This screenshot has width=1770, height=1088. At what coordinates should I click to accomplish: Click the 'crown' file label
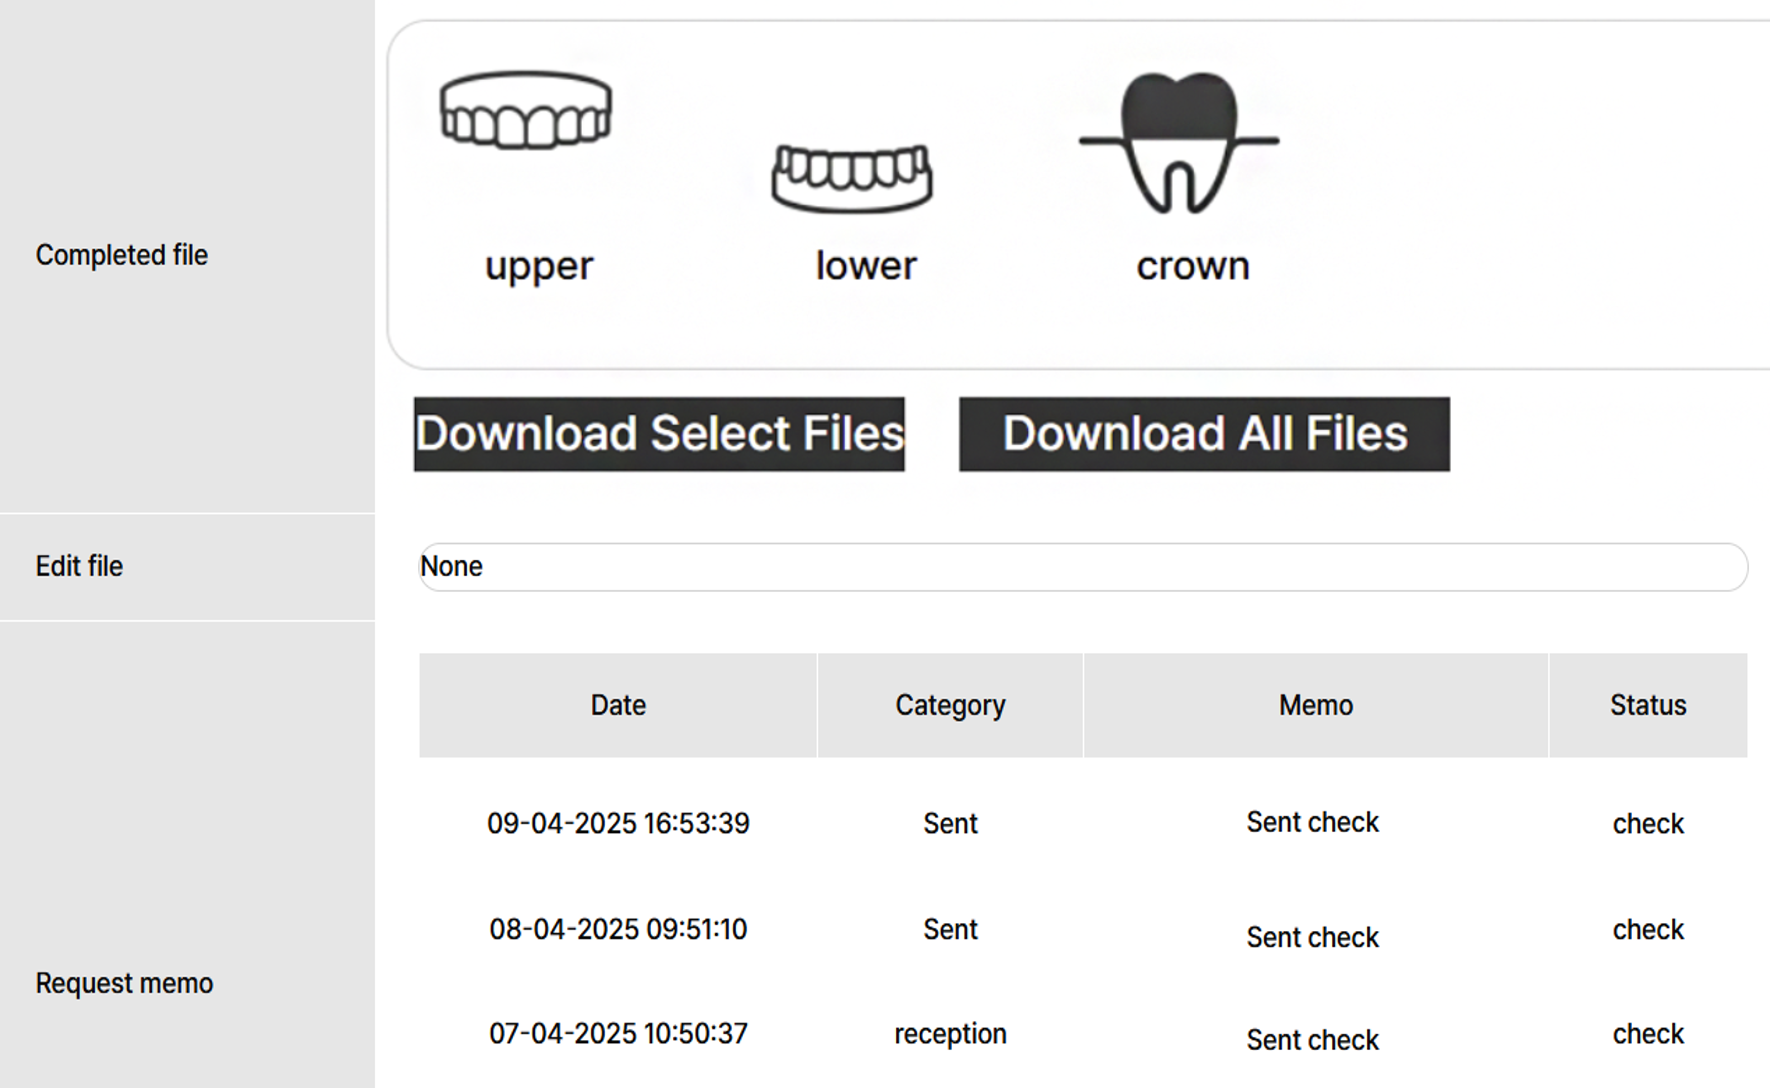(x=1192, y=266)
